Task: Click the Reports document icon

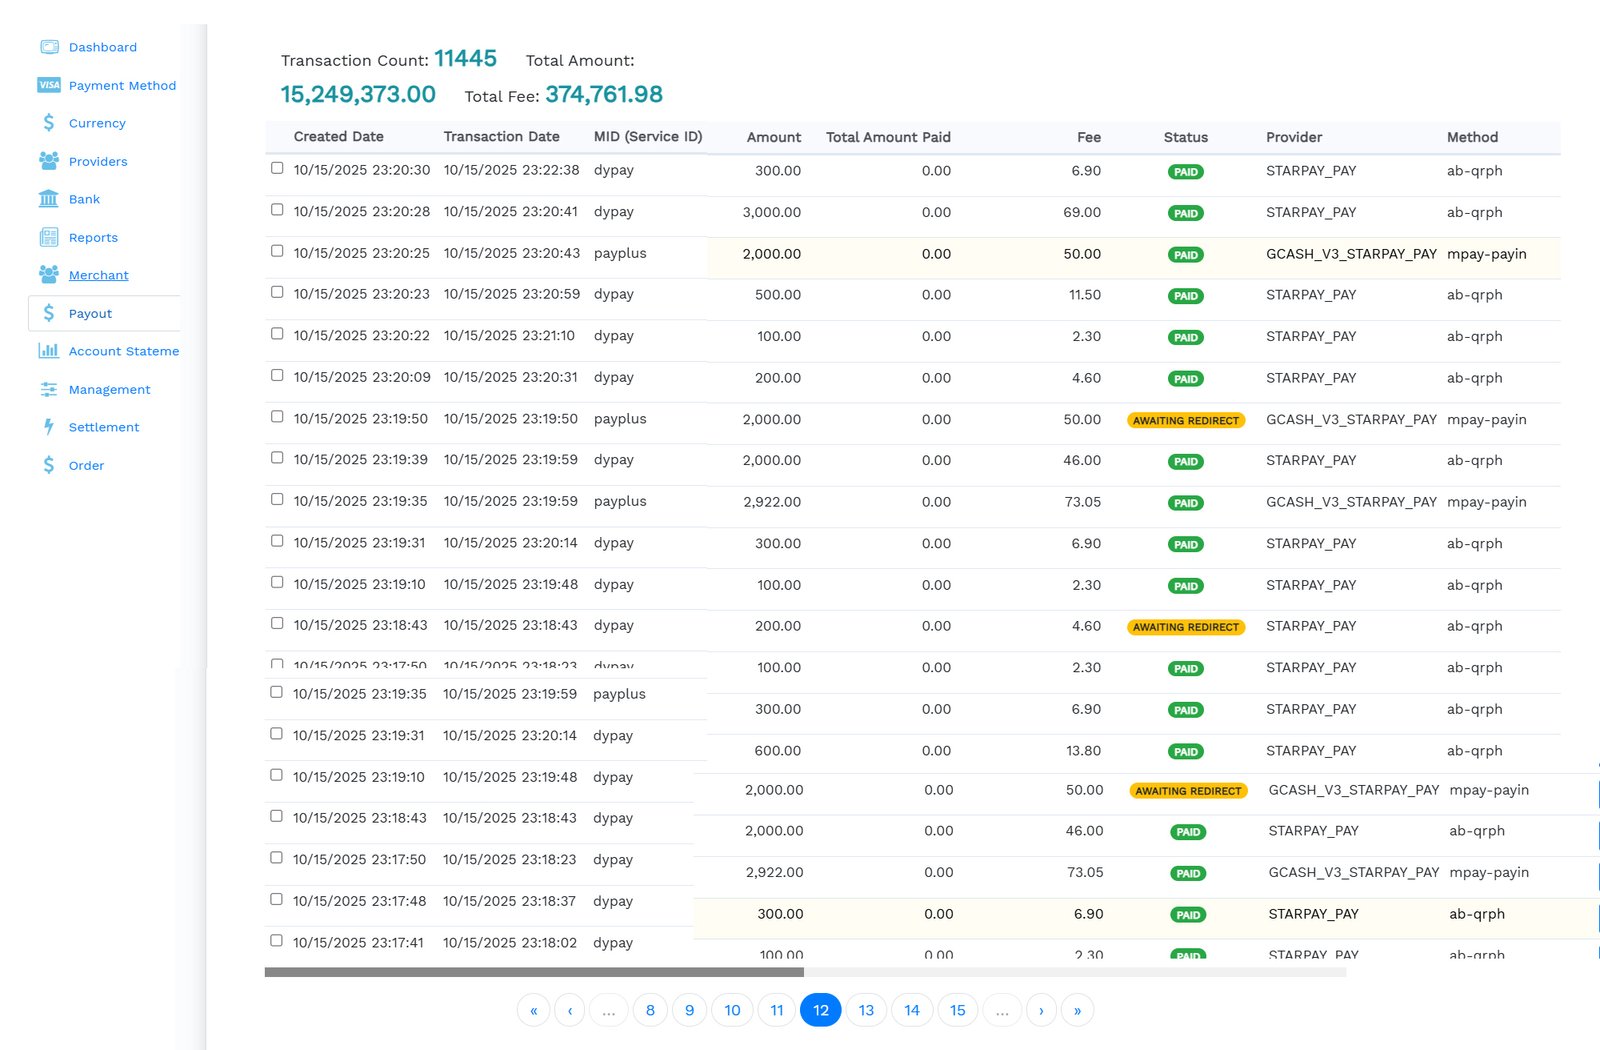Action: (49, 237)
